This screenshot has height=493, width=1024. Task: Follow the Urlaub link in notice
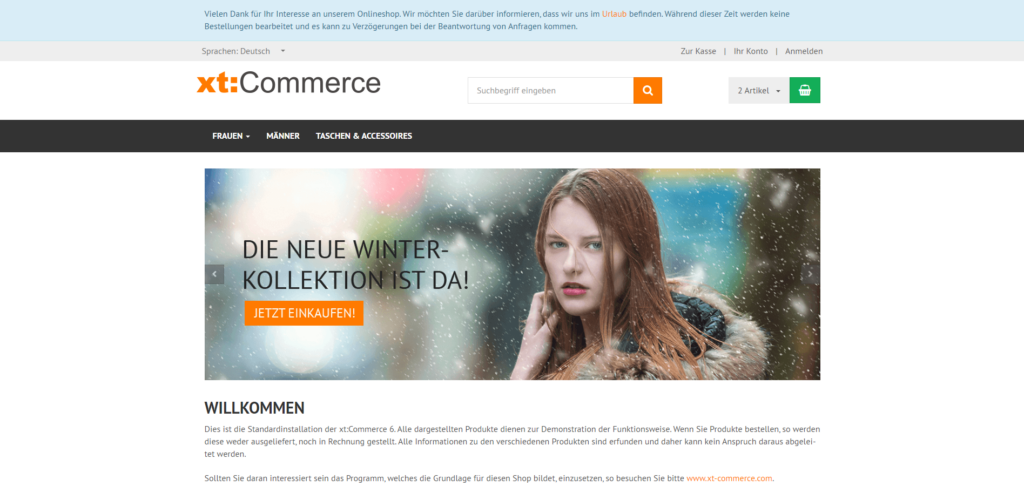tap(614, 14)
